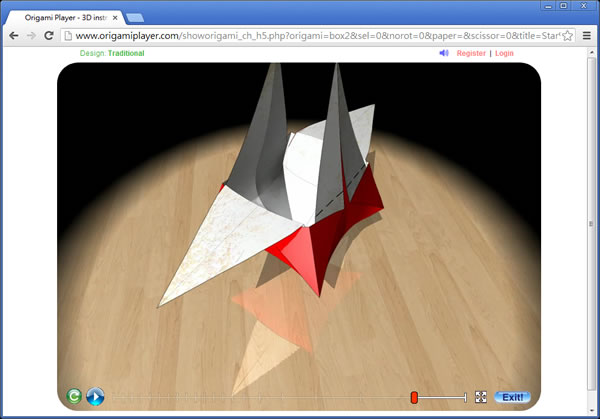Close the Origami Player tab

click(115, 18)
